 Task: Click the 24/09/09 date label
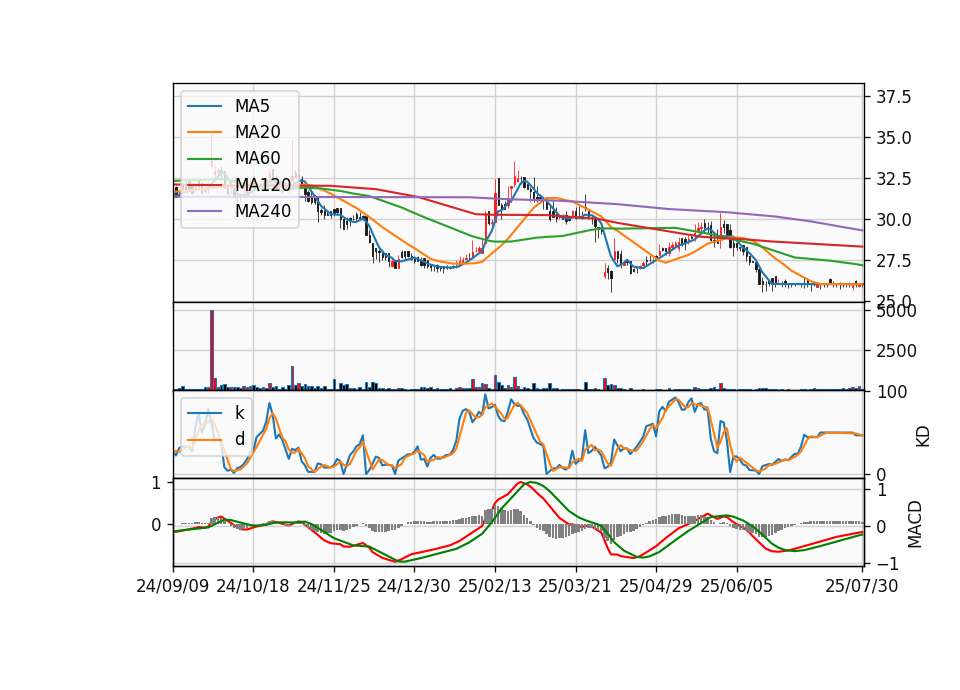[x=173, y=586]
